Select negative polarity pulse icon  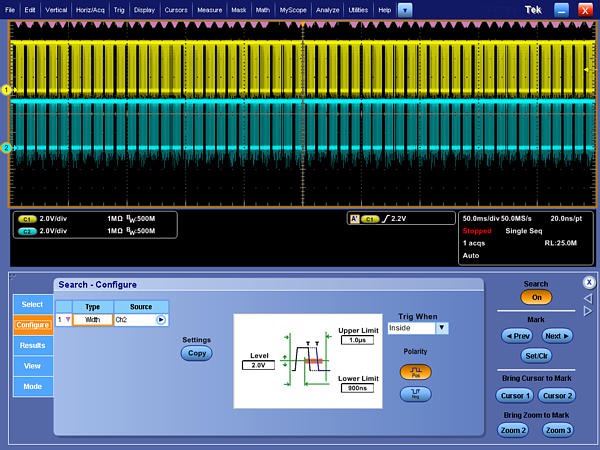pyautogui.click(x=414, y=395)
